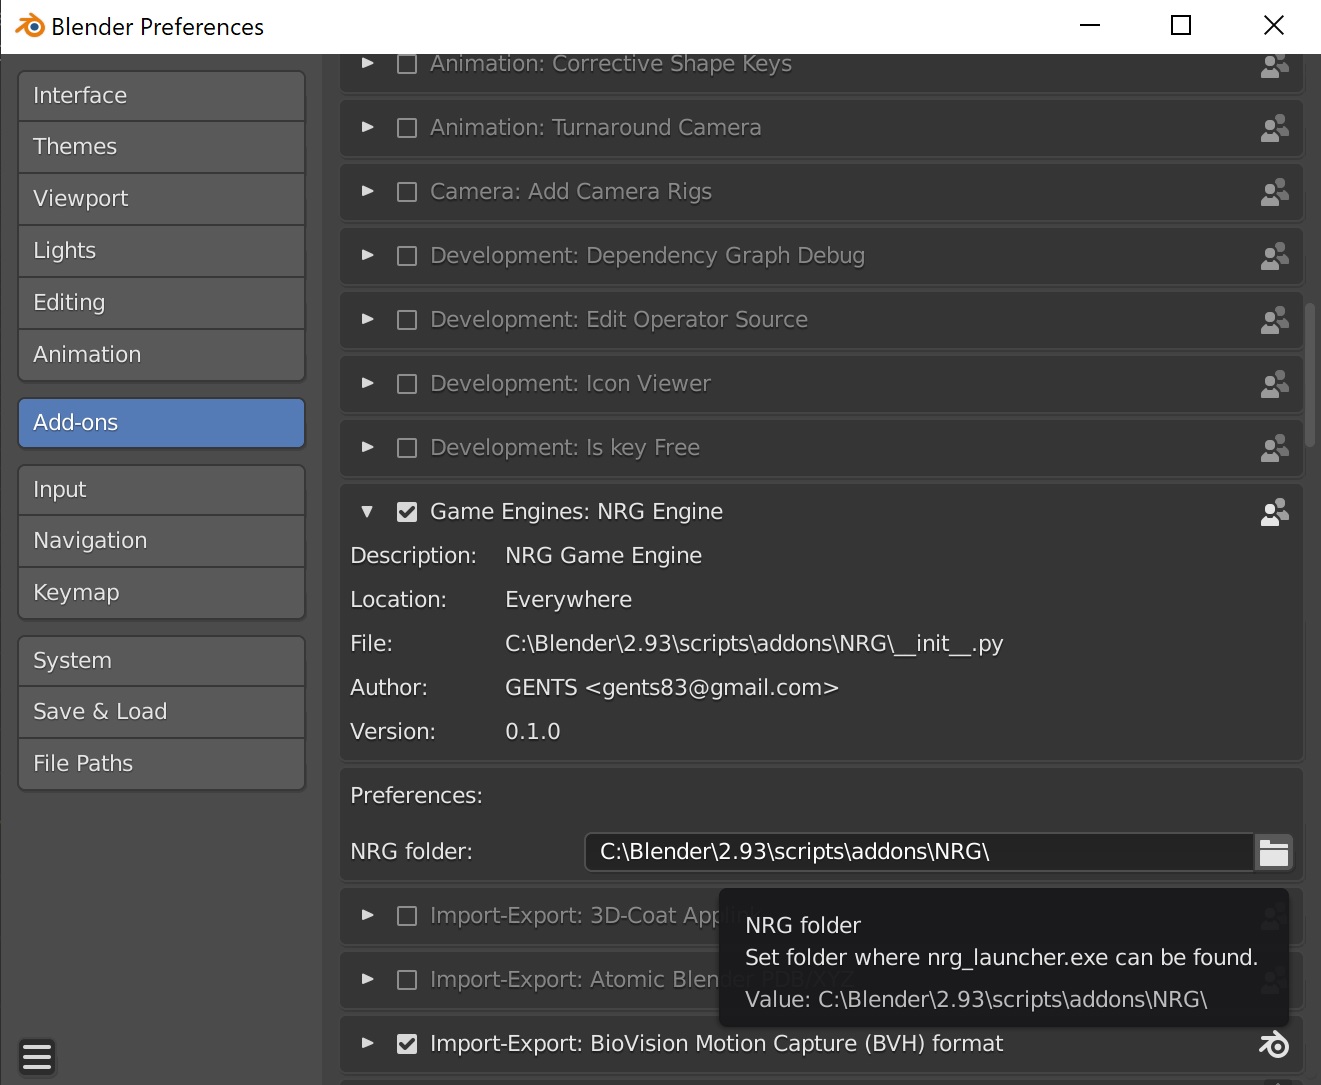Go to Animation preferences

(161, 355)
